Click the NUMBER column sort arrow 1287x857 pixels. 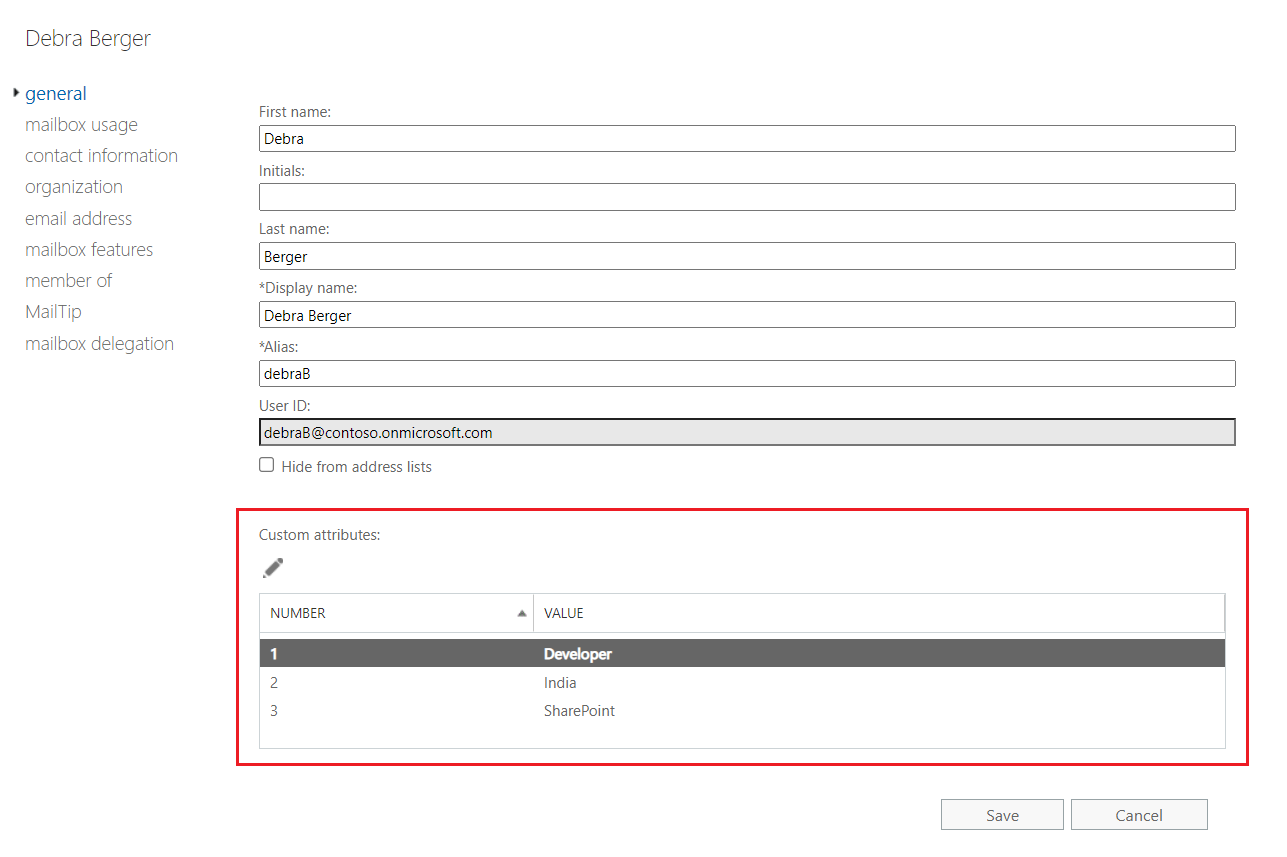click(x=521, y=613)
